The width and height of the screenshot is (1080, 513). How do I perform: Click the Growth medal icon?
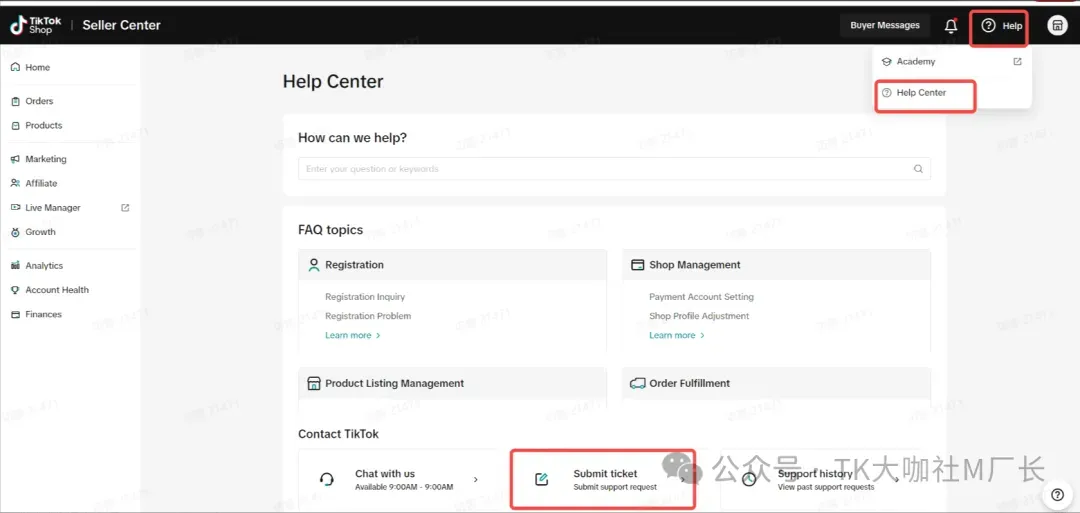point(15,232)
